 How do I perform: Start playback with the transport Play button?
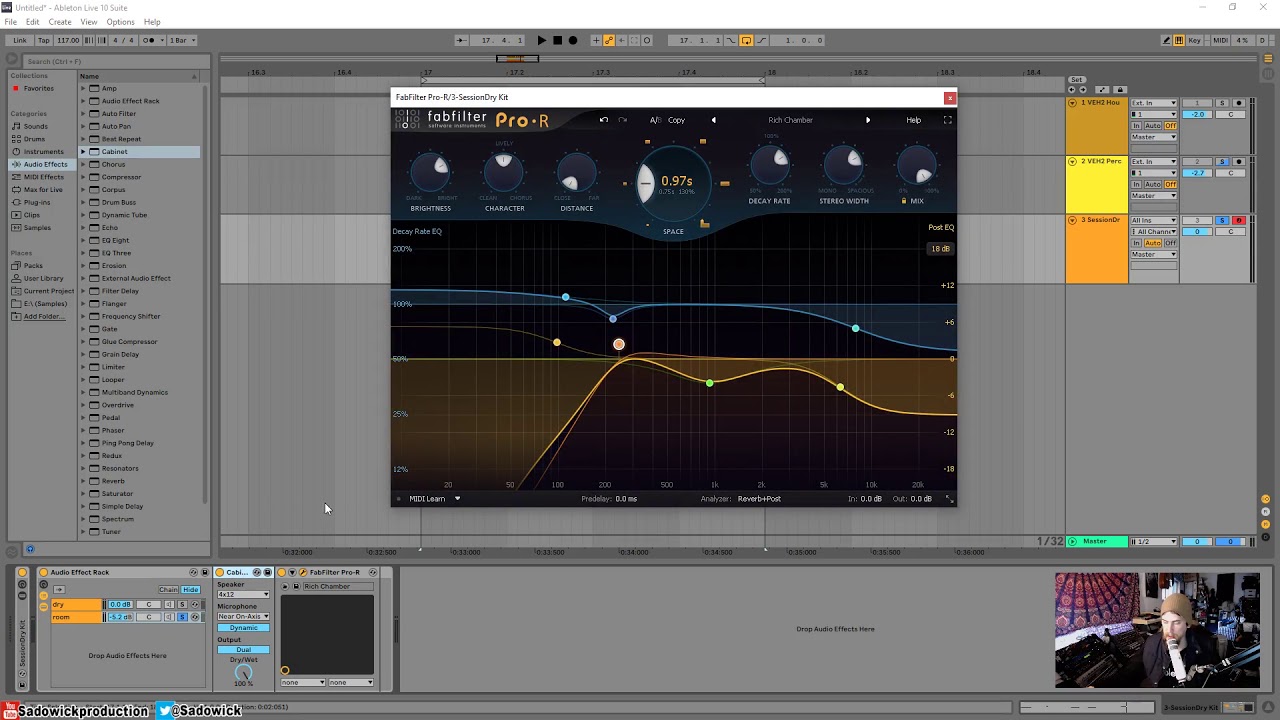[541, 40]
